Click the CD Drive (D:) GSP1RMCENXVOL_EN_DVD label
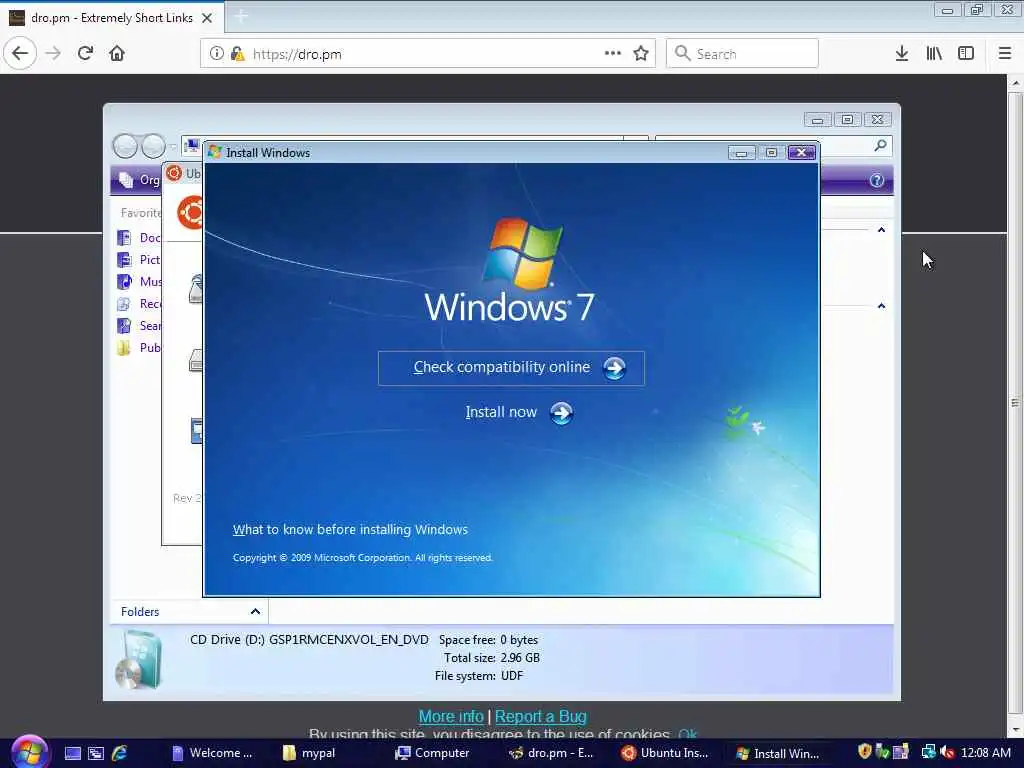The height and width of the screenshot is (768, 1024). point(309,640)
